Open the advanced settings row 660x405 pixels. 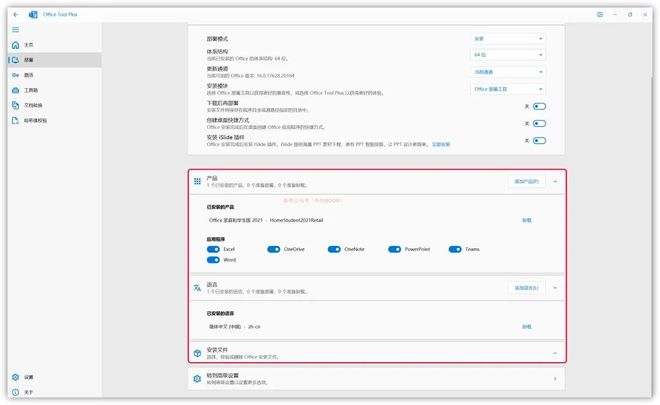(375, 378)
